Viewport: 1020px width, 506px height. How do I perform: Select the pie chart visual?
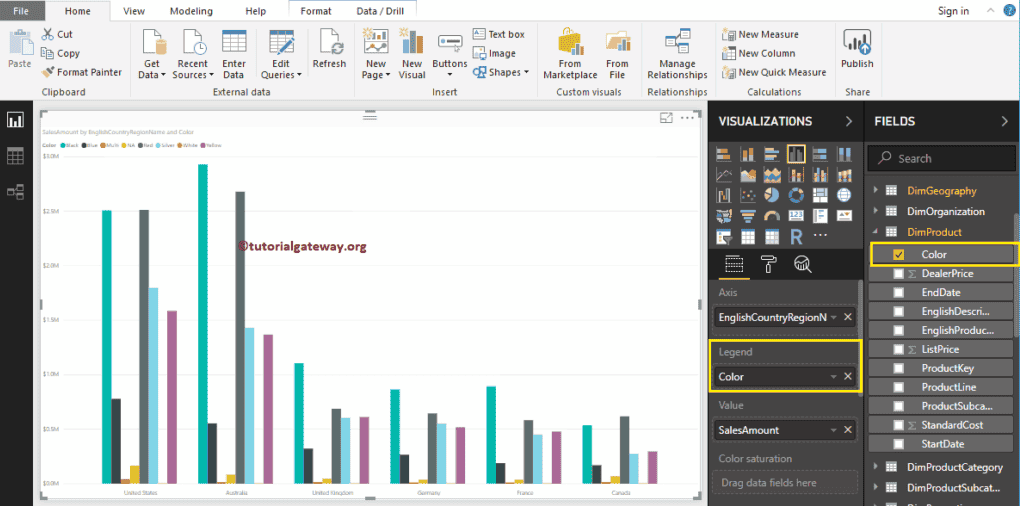click(x=772, y=195)
